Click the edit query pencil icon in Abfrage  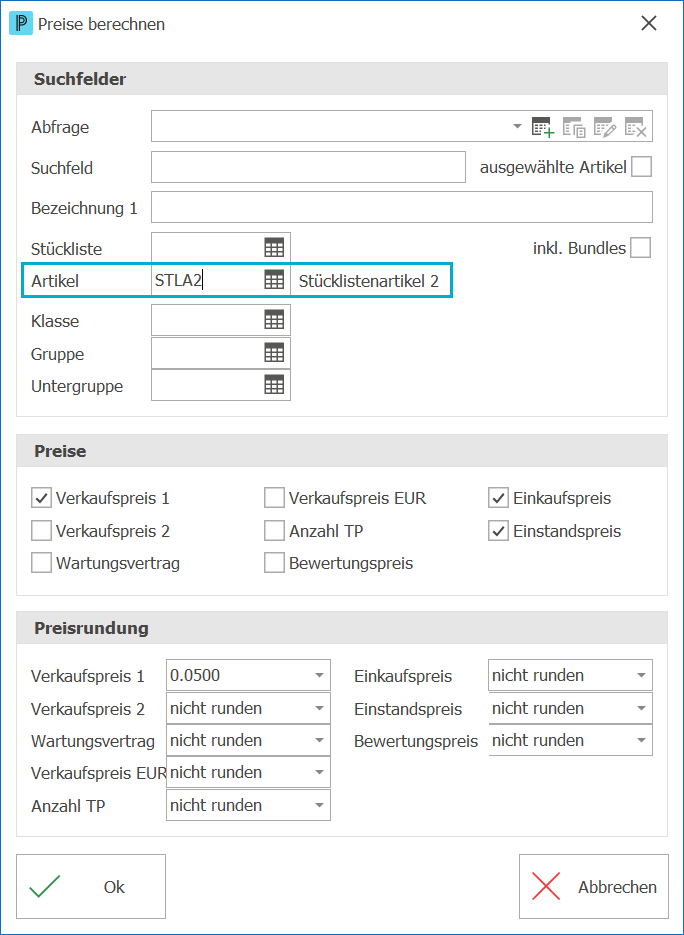(x=605, y=127)
